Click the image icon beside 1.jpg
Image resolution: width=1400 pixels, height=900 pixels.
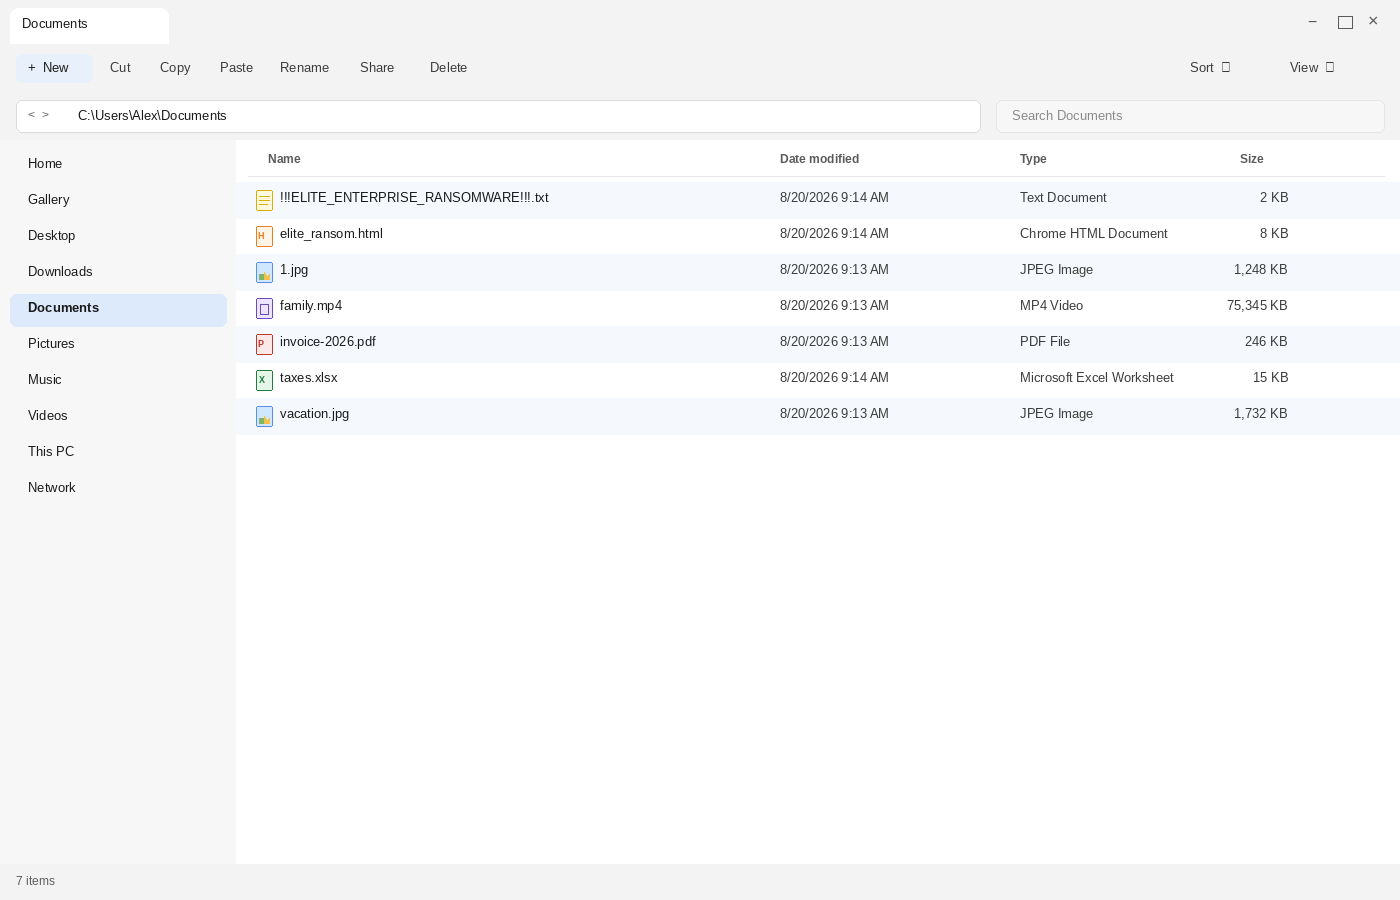point(264,273)
